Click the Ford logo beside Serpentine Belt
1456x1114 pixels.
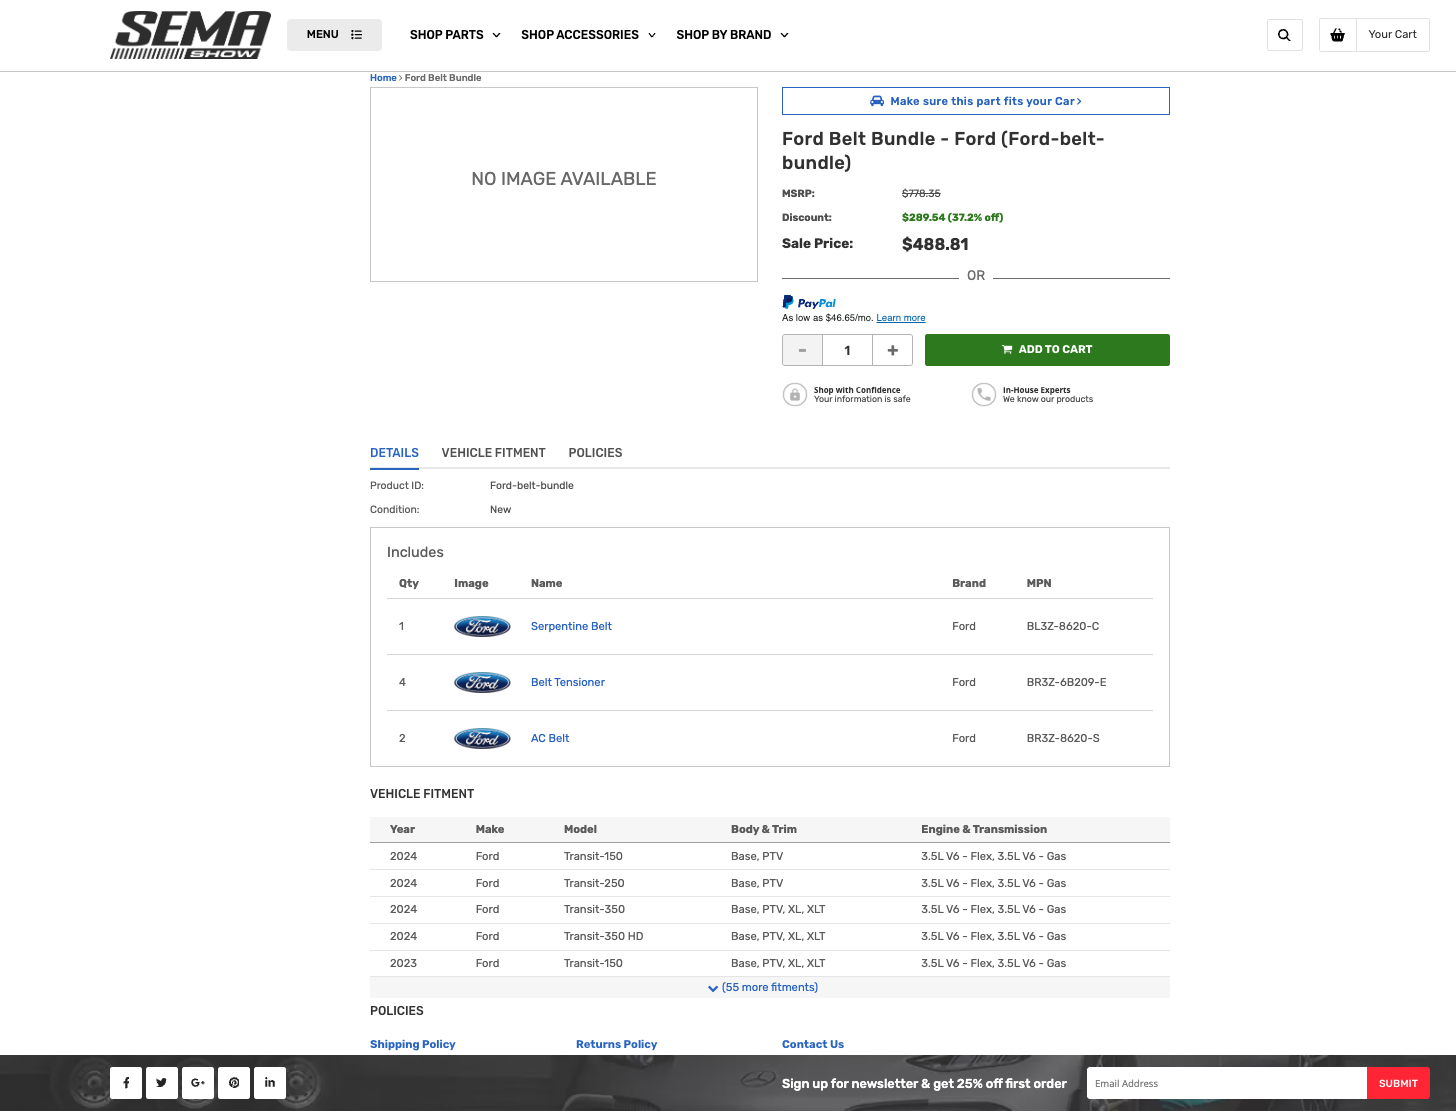click(482, 627)
